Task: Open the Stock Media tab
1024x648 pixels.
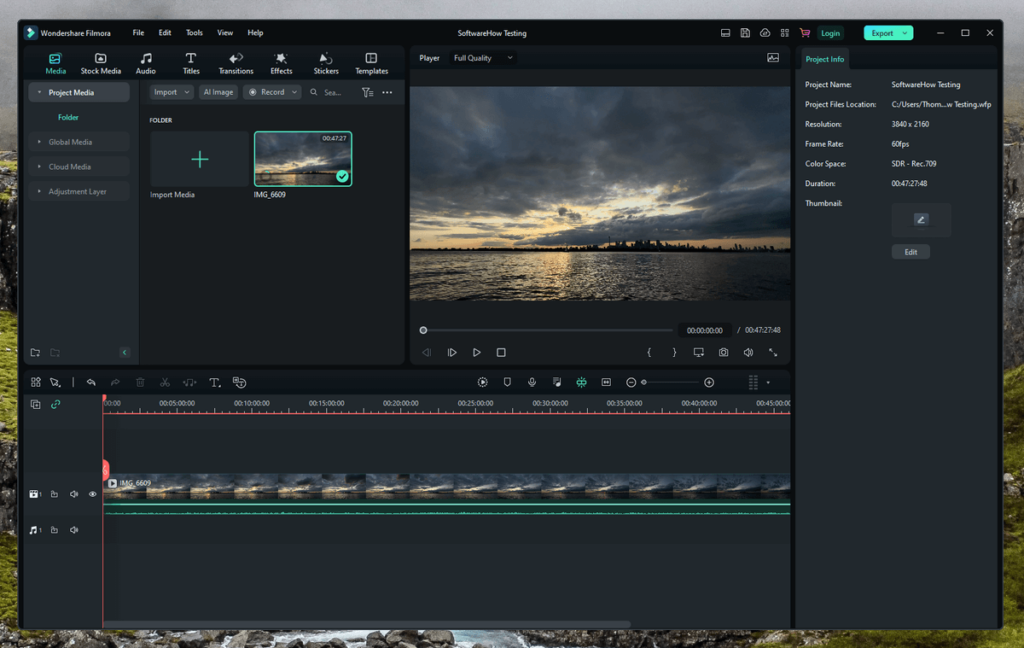Action: (x=101, y=63)
